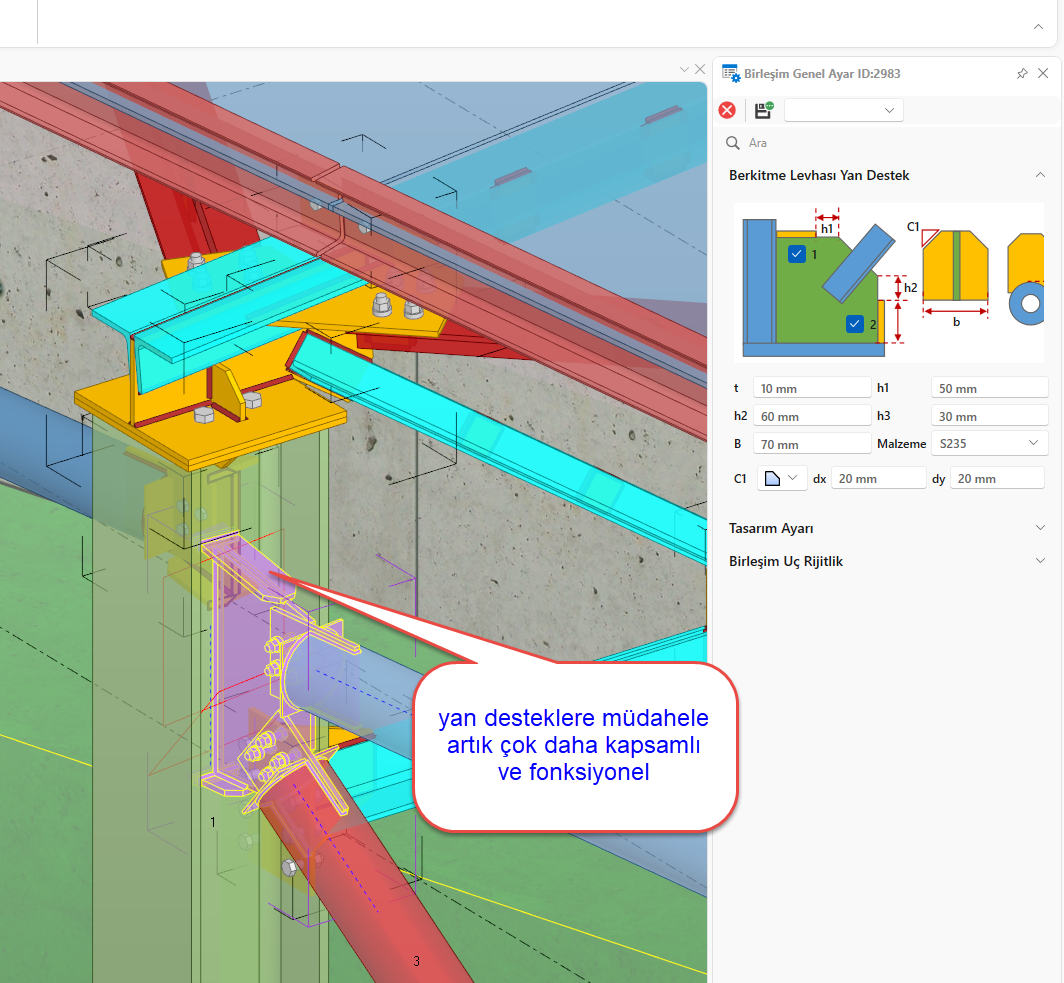Click the magnifier search icon beside Ara
Screen dimensions: 1064x983
(733, 143)
